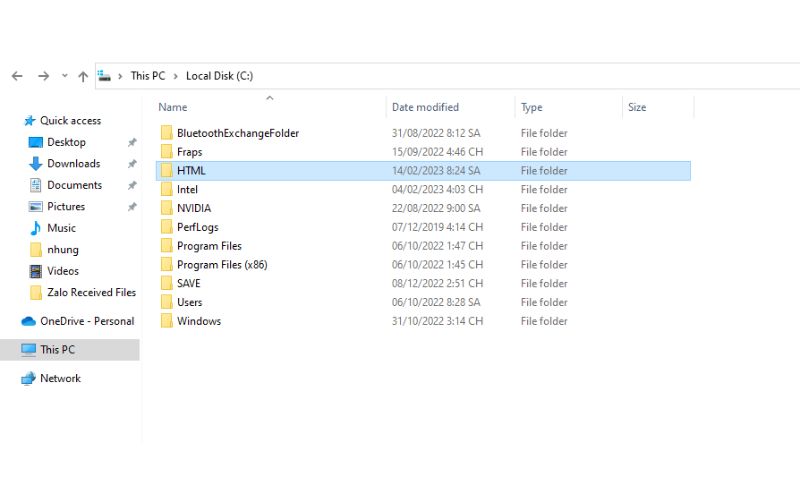Go up one folder level

tap(83, 76)
